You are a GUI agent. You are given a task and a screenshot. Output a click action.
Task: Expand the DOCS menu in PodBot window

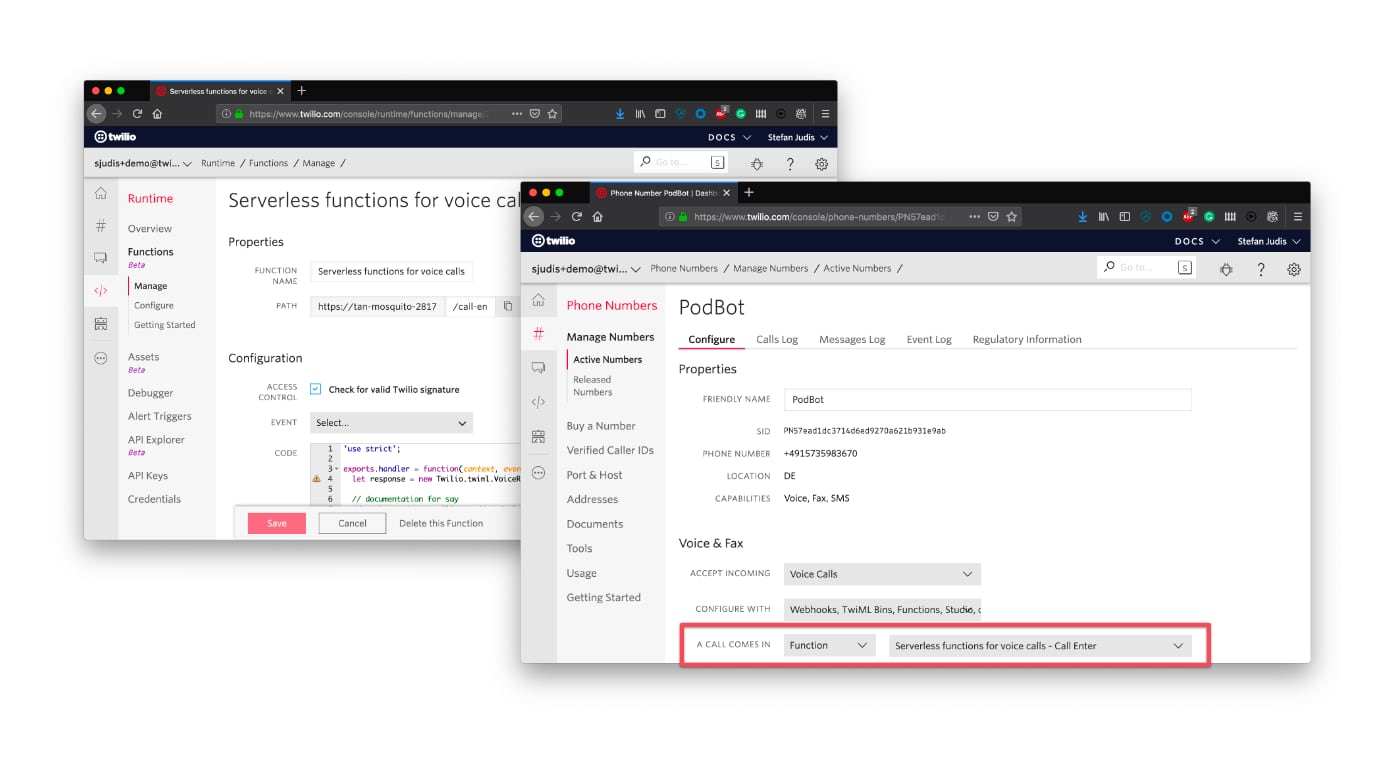tap(1197, 241)
